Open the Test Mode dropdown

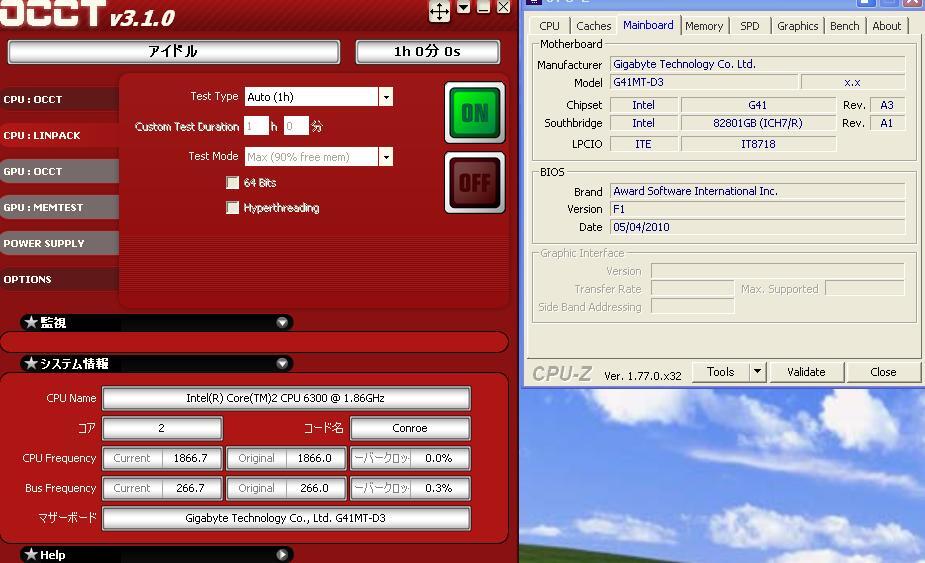(385, 157)
